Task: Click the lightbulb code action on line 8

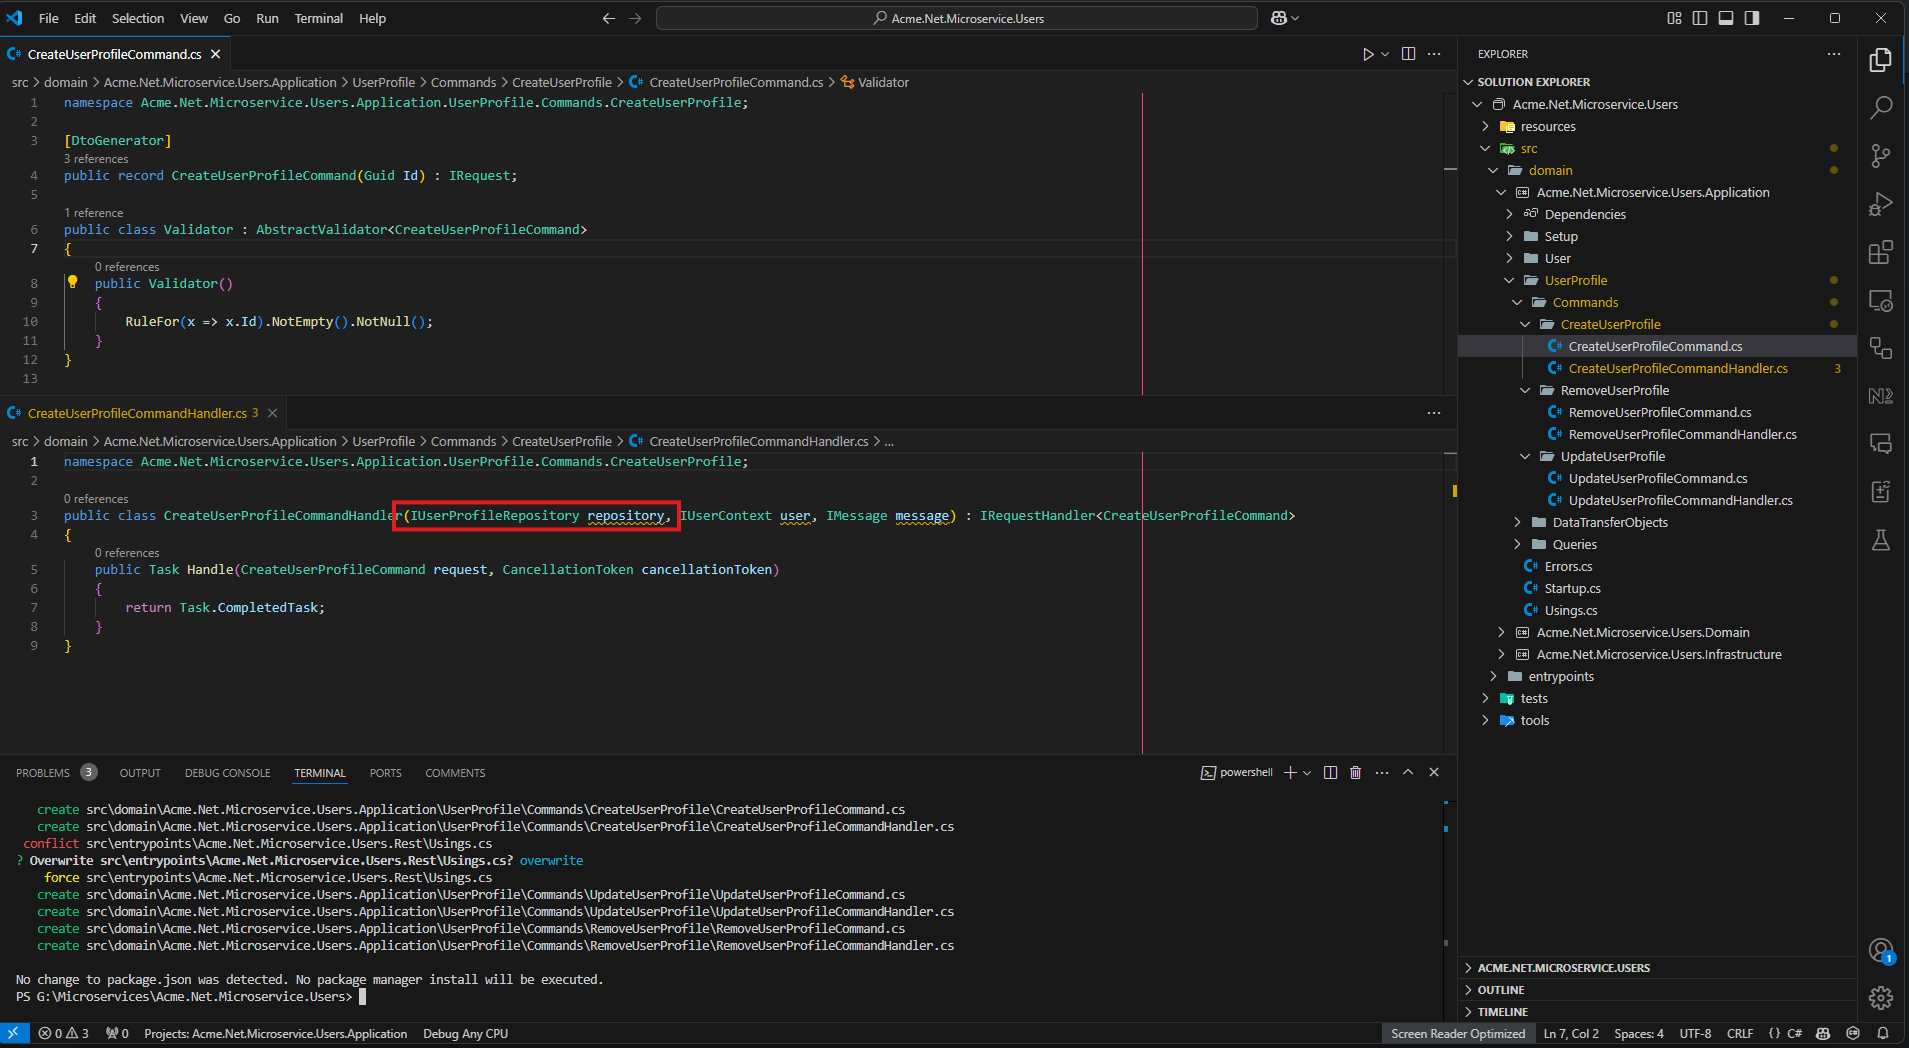Action: coord(72,282)
